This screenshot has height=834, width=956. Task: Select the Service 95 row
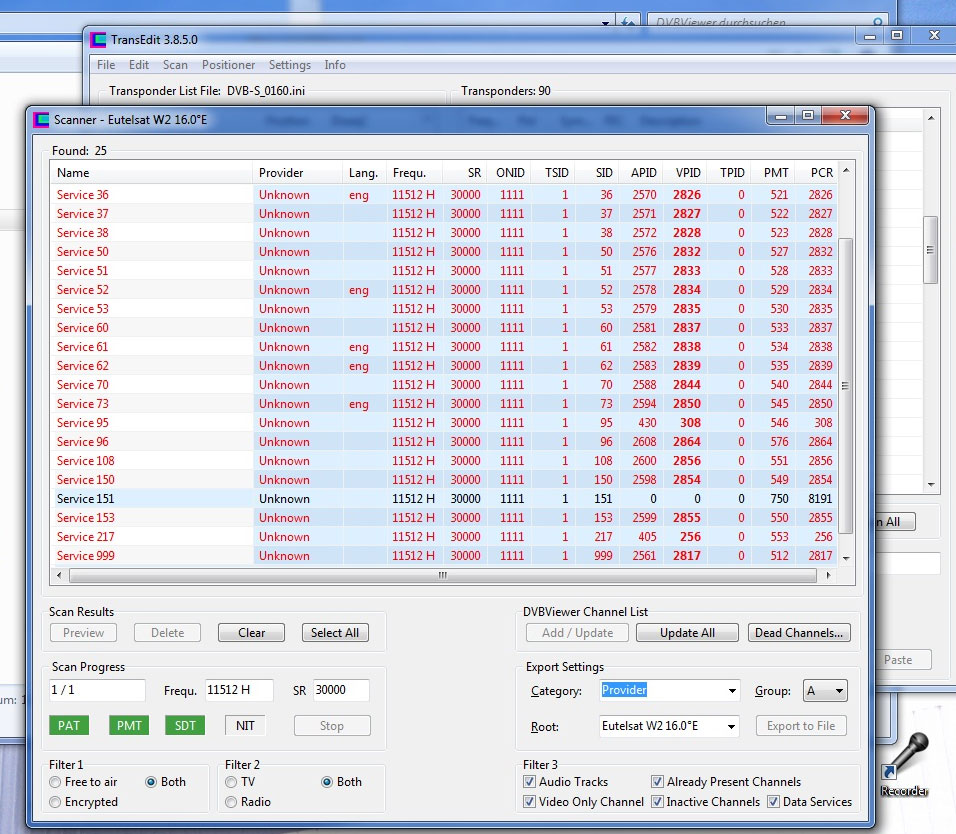444,422
